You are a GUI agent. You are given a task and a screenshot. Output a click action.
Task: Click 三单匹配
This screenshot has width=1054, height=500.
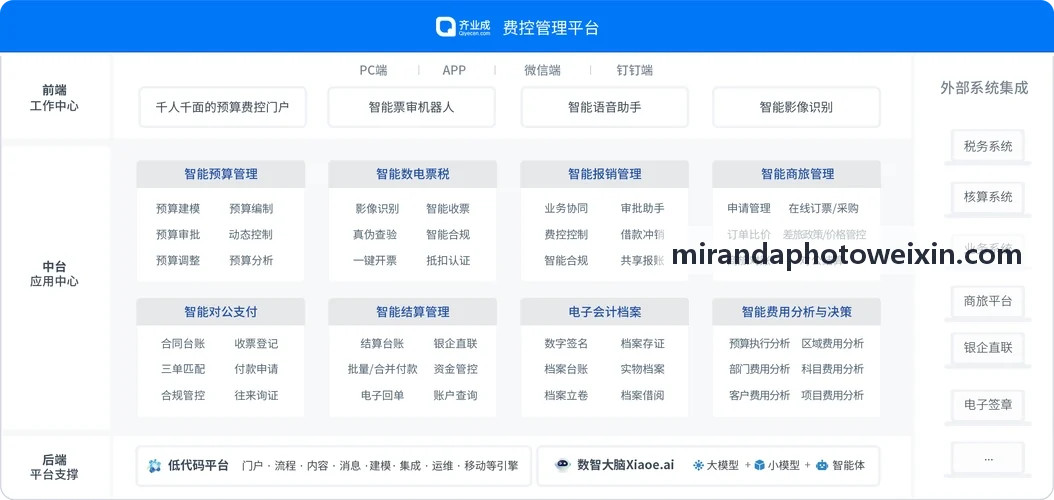[x=183, y=370]
